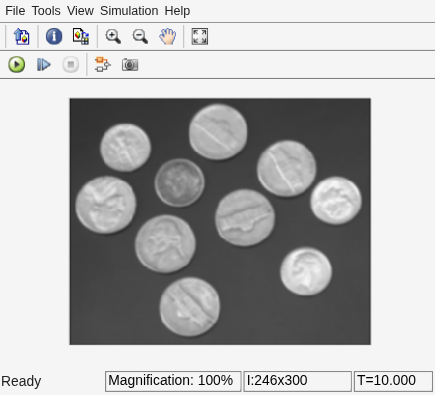Select the Pan hand tool

(167, 36)
